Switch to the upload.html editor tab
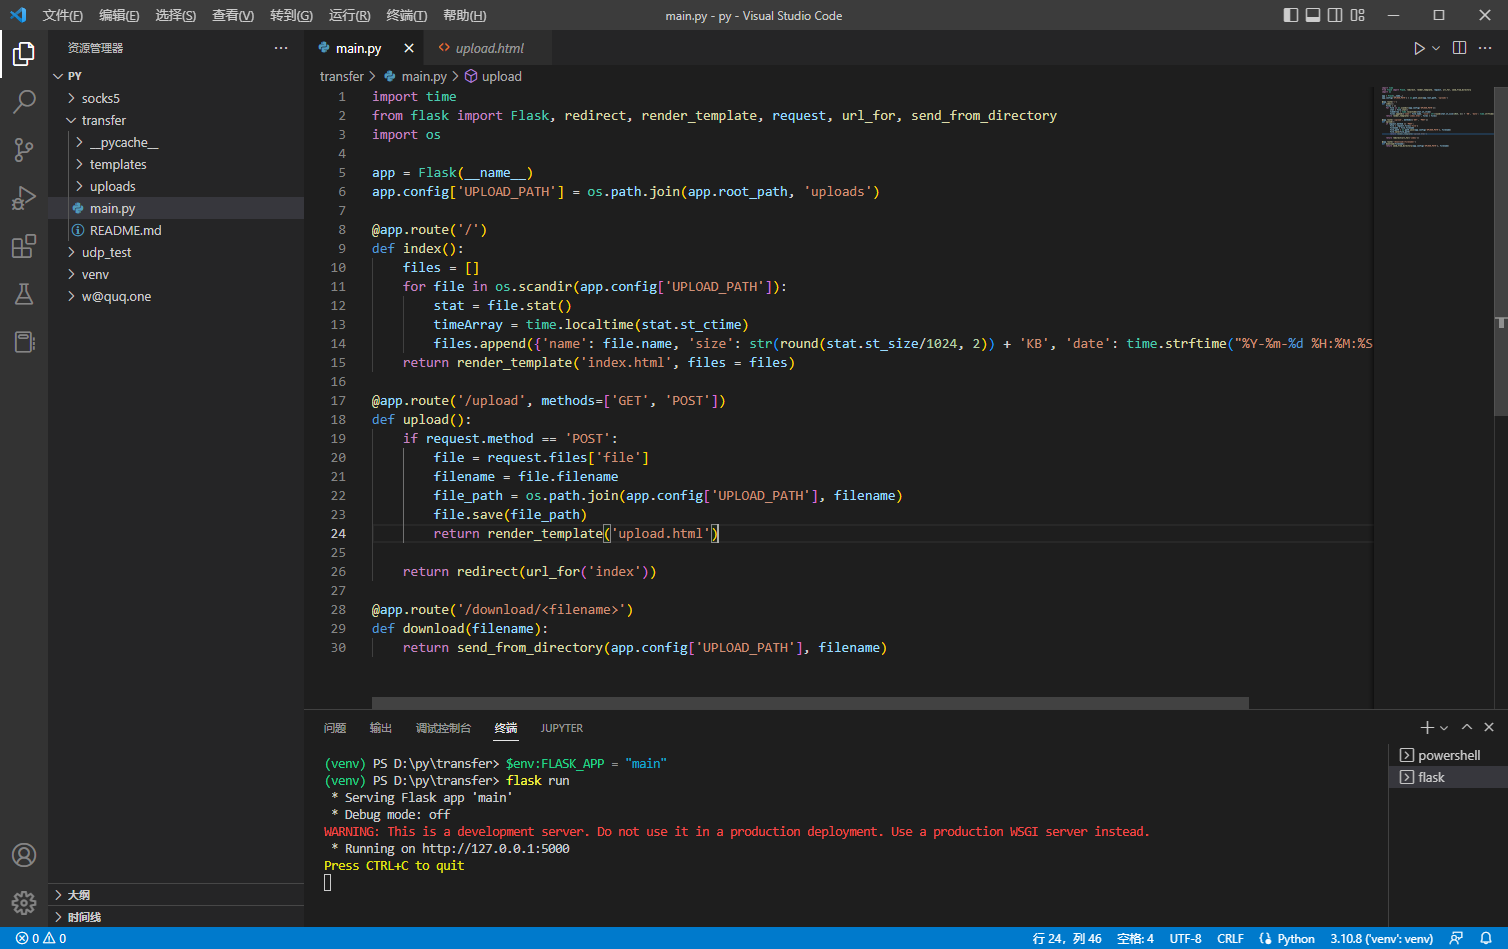Screen dimensions: 1508x949 click(x=488, y=48)
